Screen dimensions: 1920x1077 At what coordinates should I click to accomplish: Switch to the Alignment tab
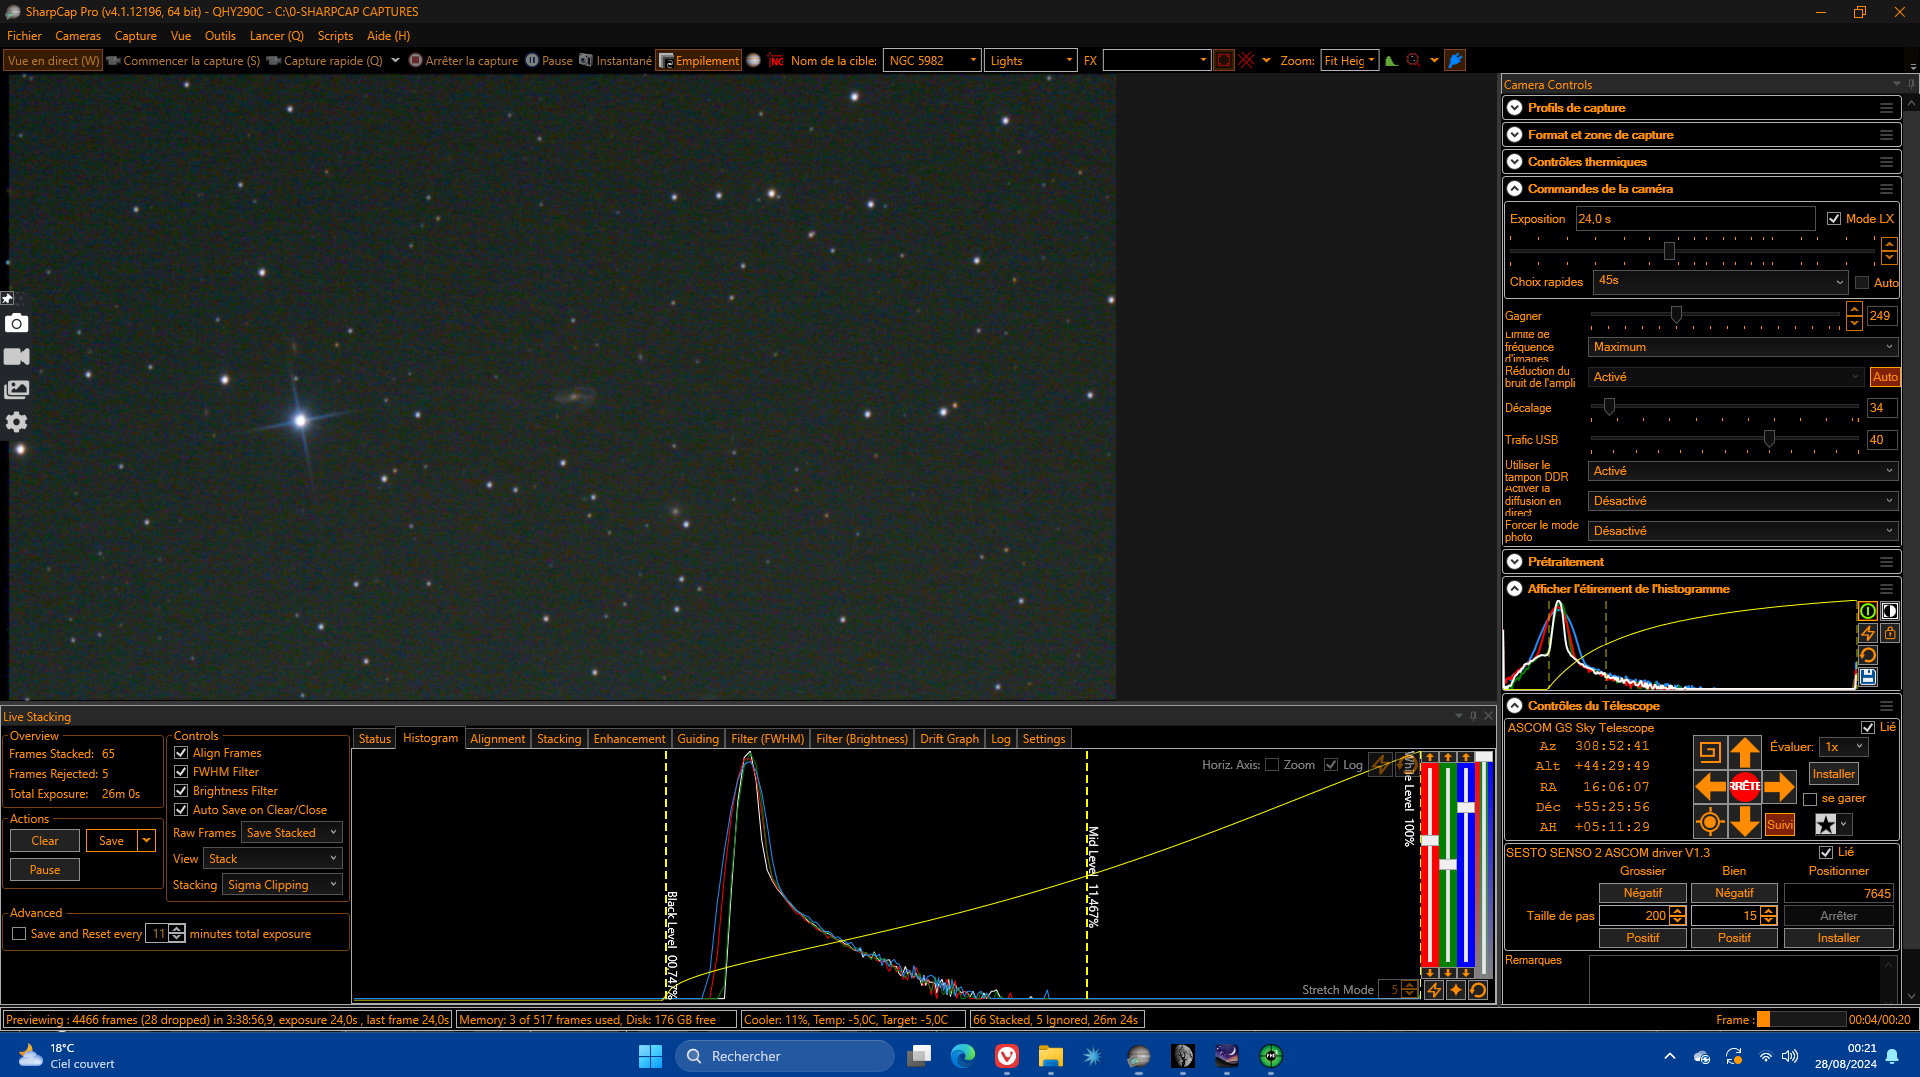[497, 739]
